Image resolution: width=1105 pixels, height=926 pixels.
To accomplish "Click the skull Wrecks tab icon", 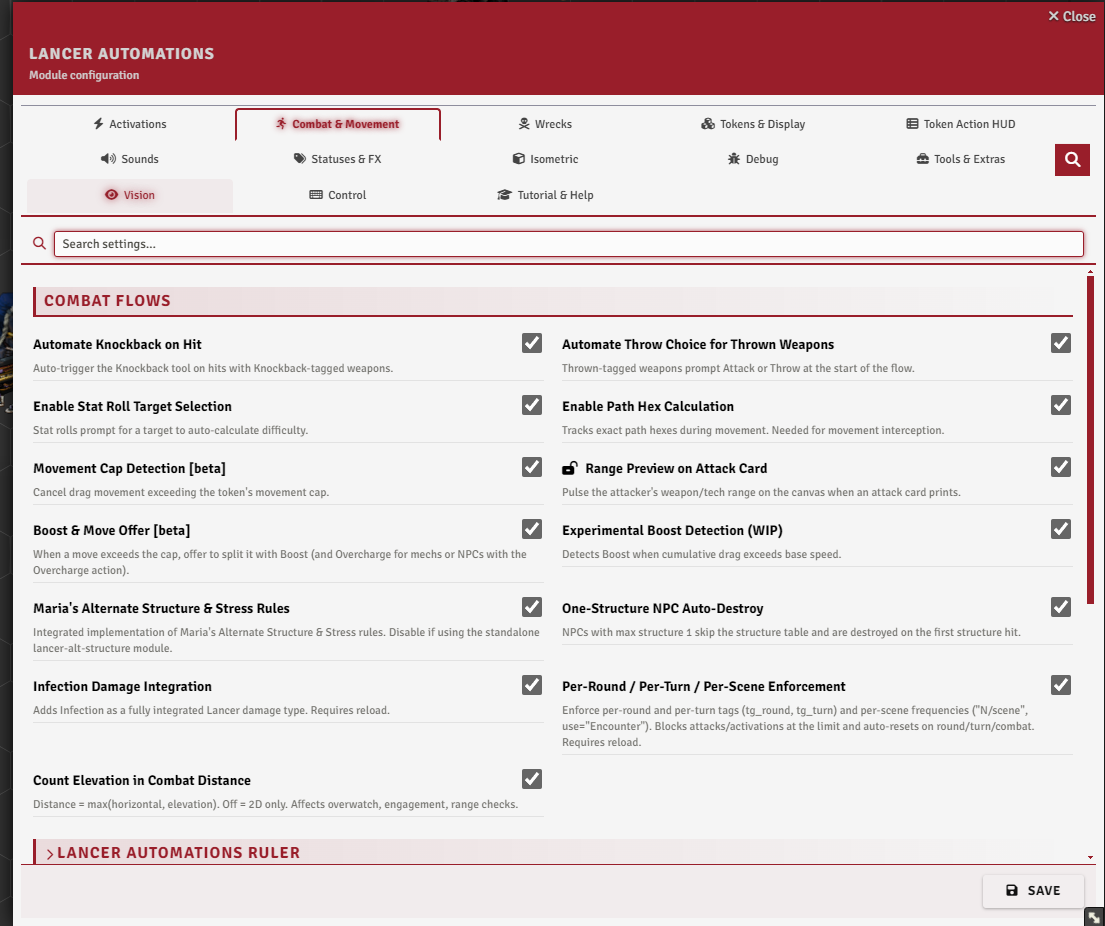I will pyautogui.click(x=524, y=123).
